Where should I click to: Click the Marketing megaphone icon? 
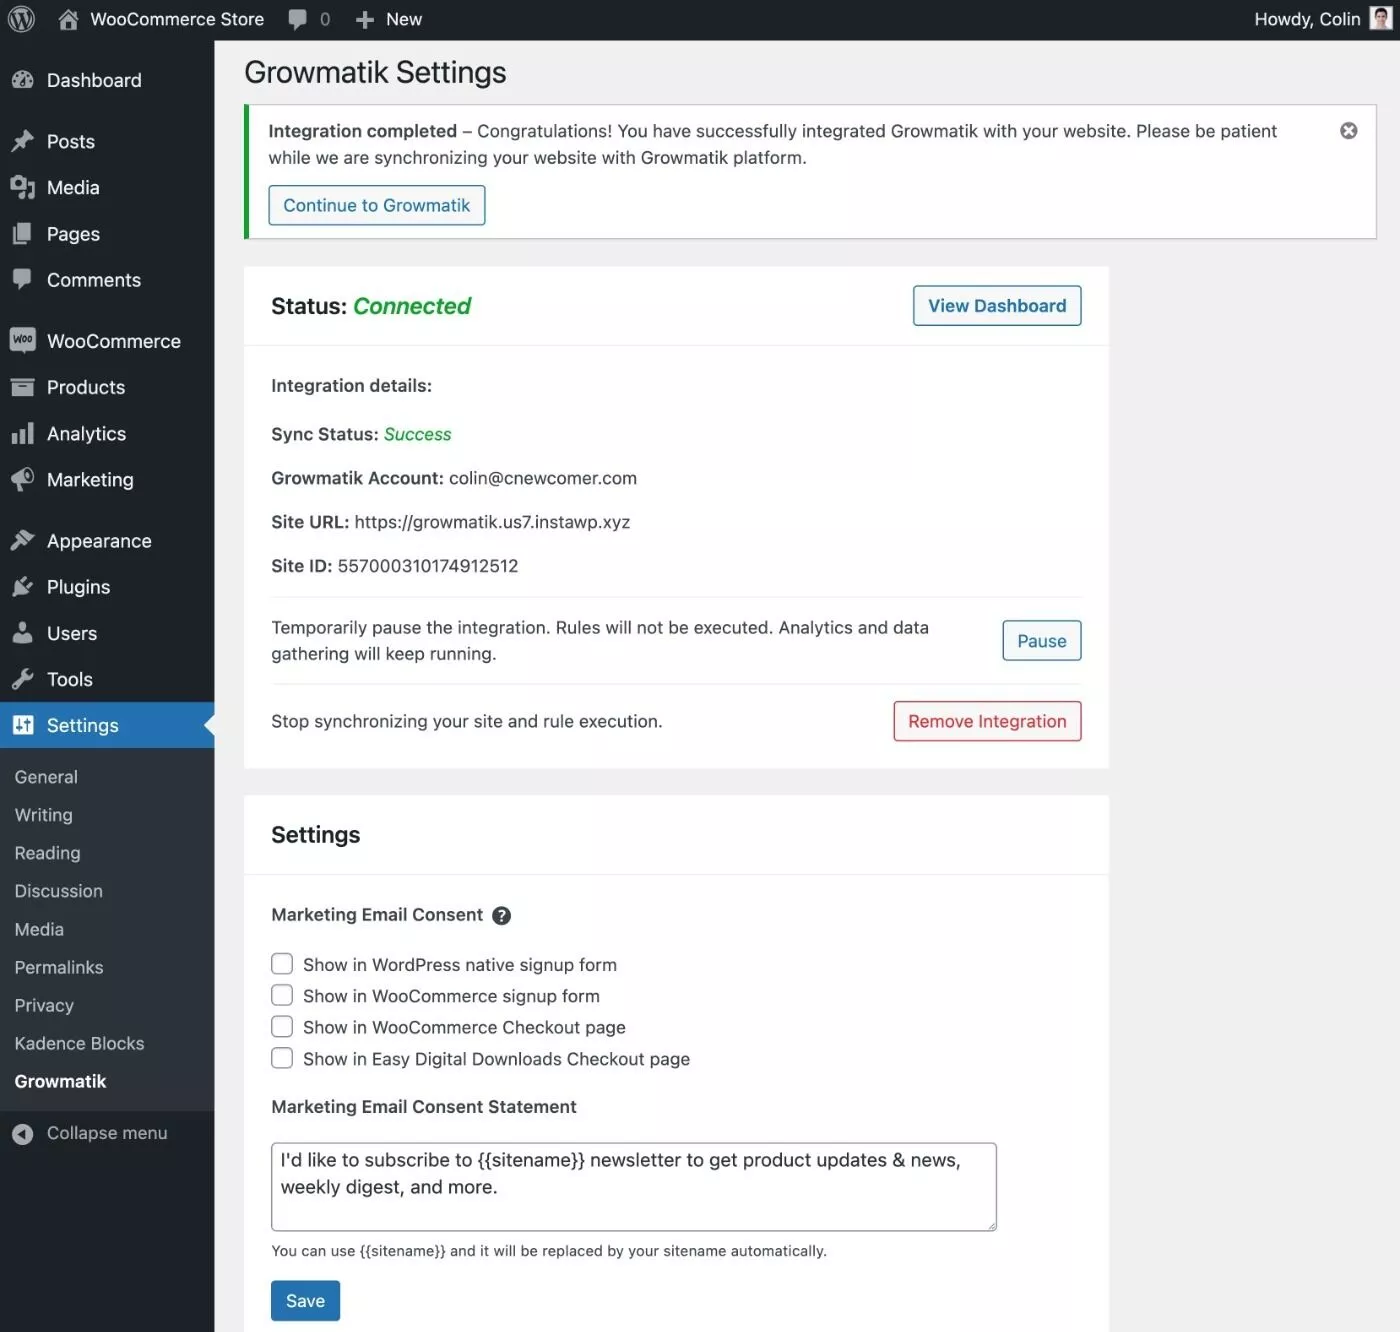point(22,479)
